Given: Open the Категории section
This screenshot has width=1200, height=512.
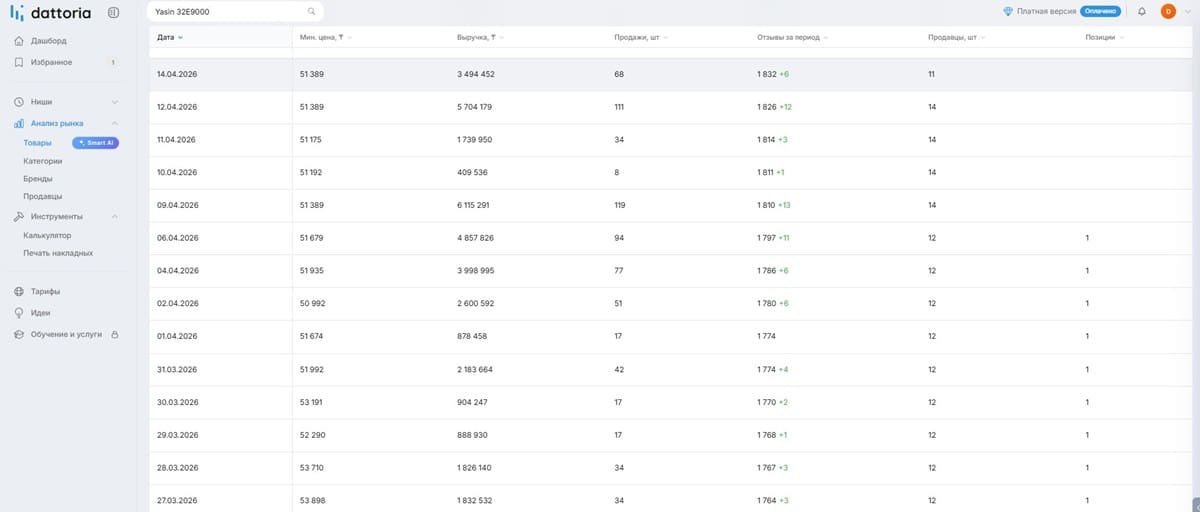Looking at the screenshot, I should point(43,160).
